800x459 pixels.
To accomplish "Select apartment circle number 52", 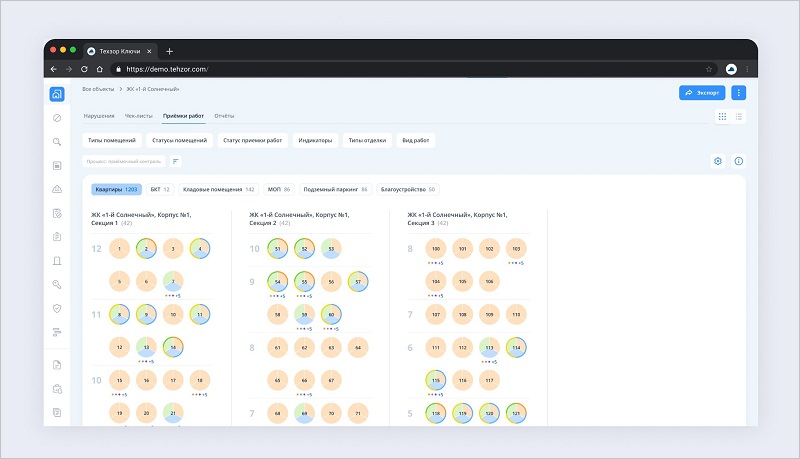I will coord(304,248).
